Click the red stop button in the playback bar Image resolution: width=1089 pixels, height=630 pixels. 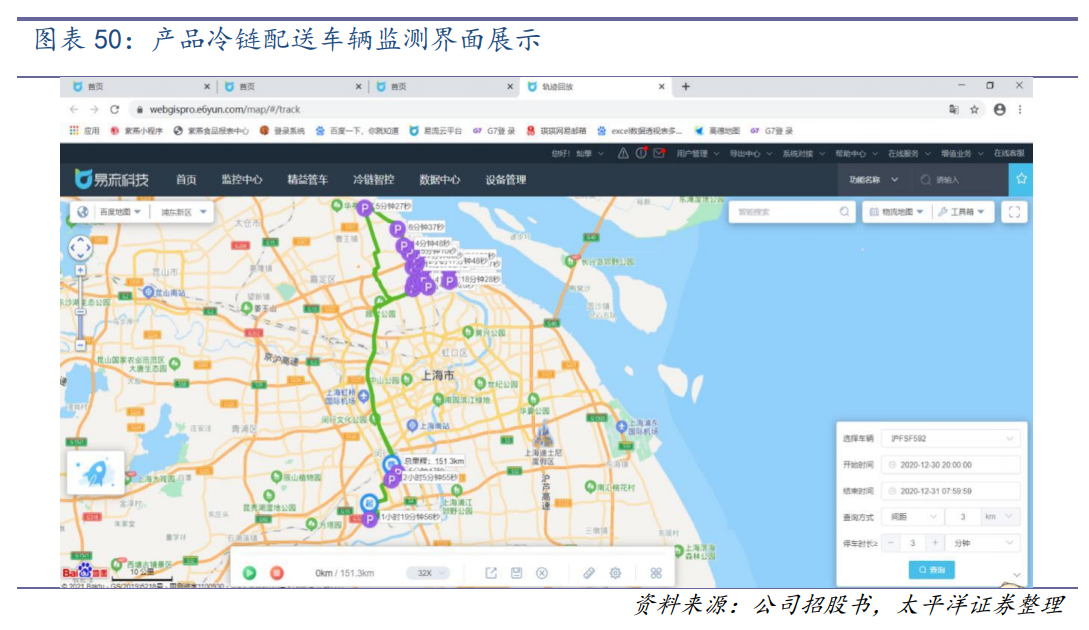tap(276, 573)
